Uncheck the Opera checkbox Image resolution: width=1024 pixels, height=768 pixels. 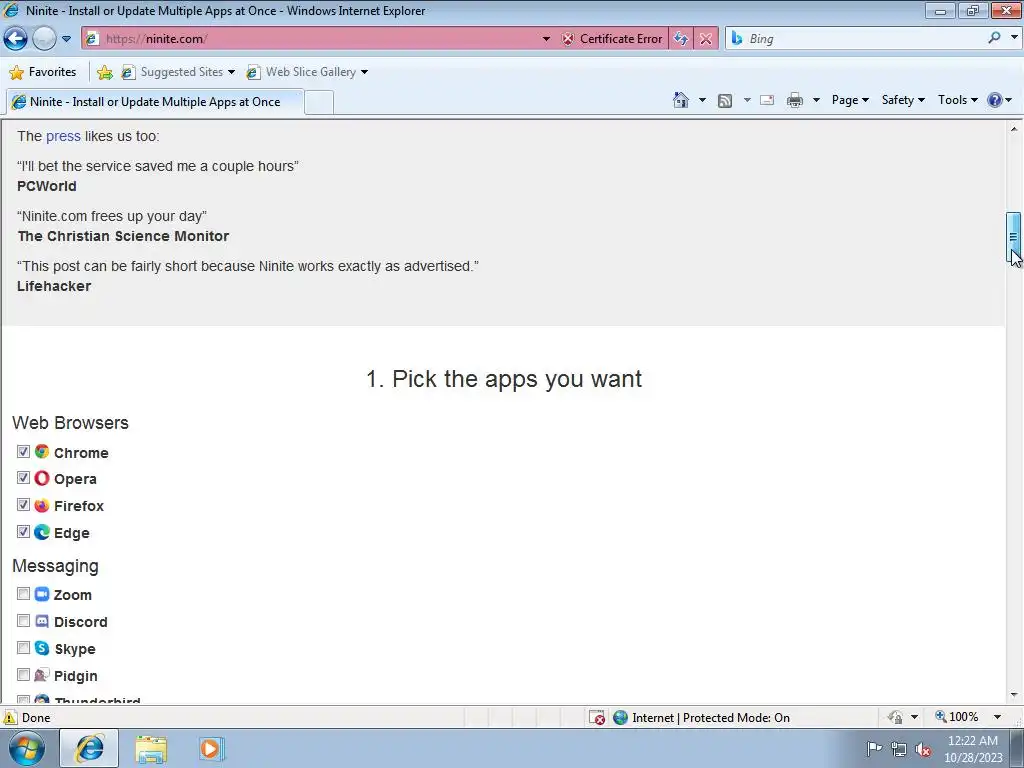tap(24, 478)
